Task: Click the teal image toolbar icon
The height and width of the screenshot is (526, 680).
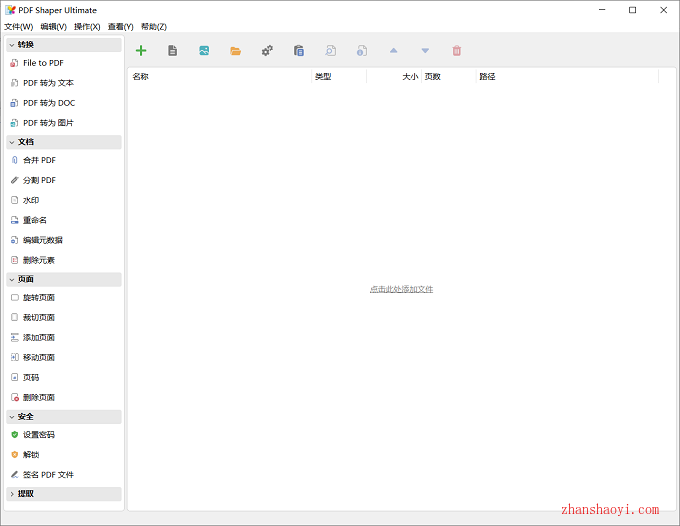Action: coord(204,51)
